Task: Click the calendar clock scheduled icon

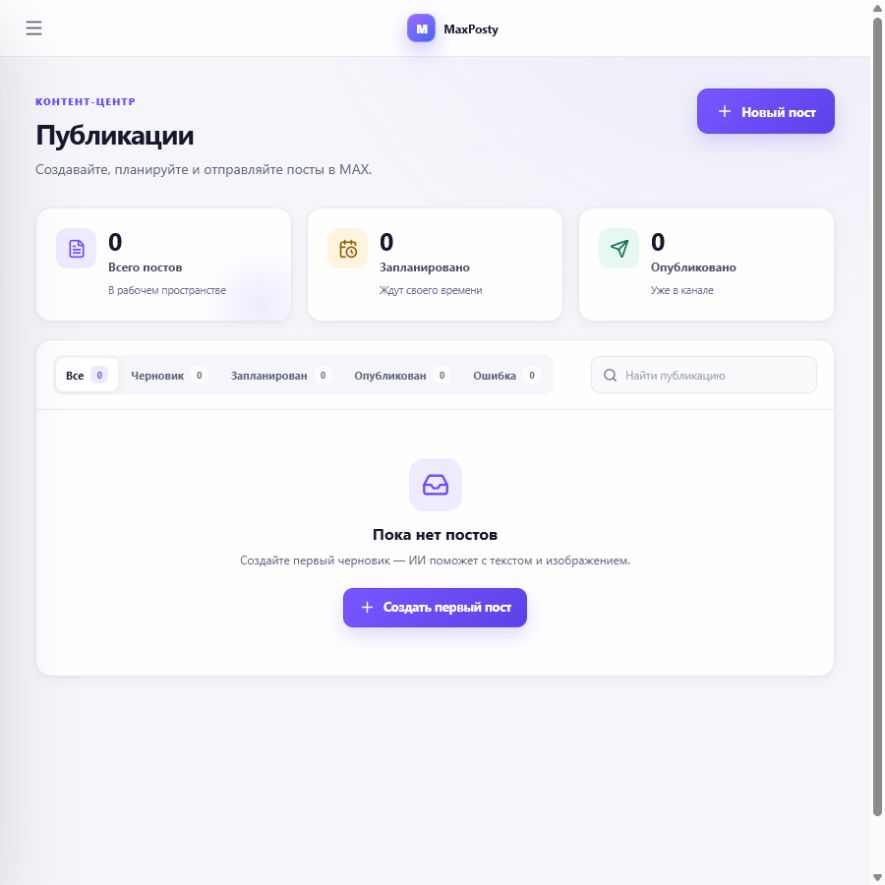Action: click(x=348, y=248)
